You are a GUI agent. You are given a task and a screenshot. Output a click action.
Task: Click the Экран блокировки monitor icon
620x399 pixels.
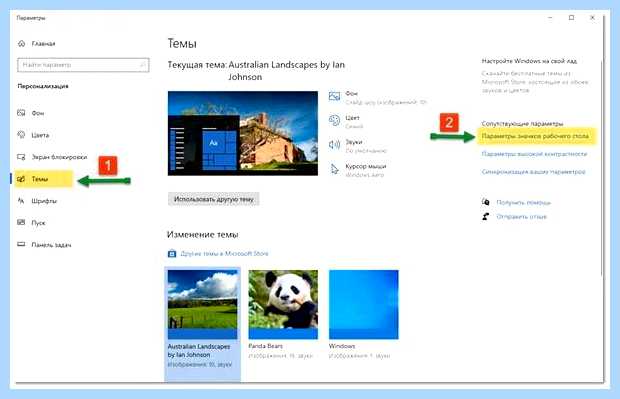coord(21,157)
